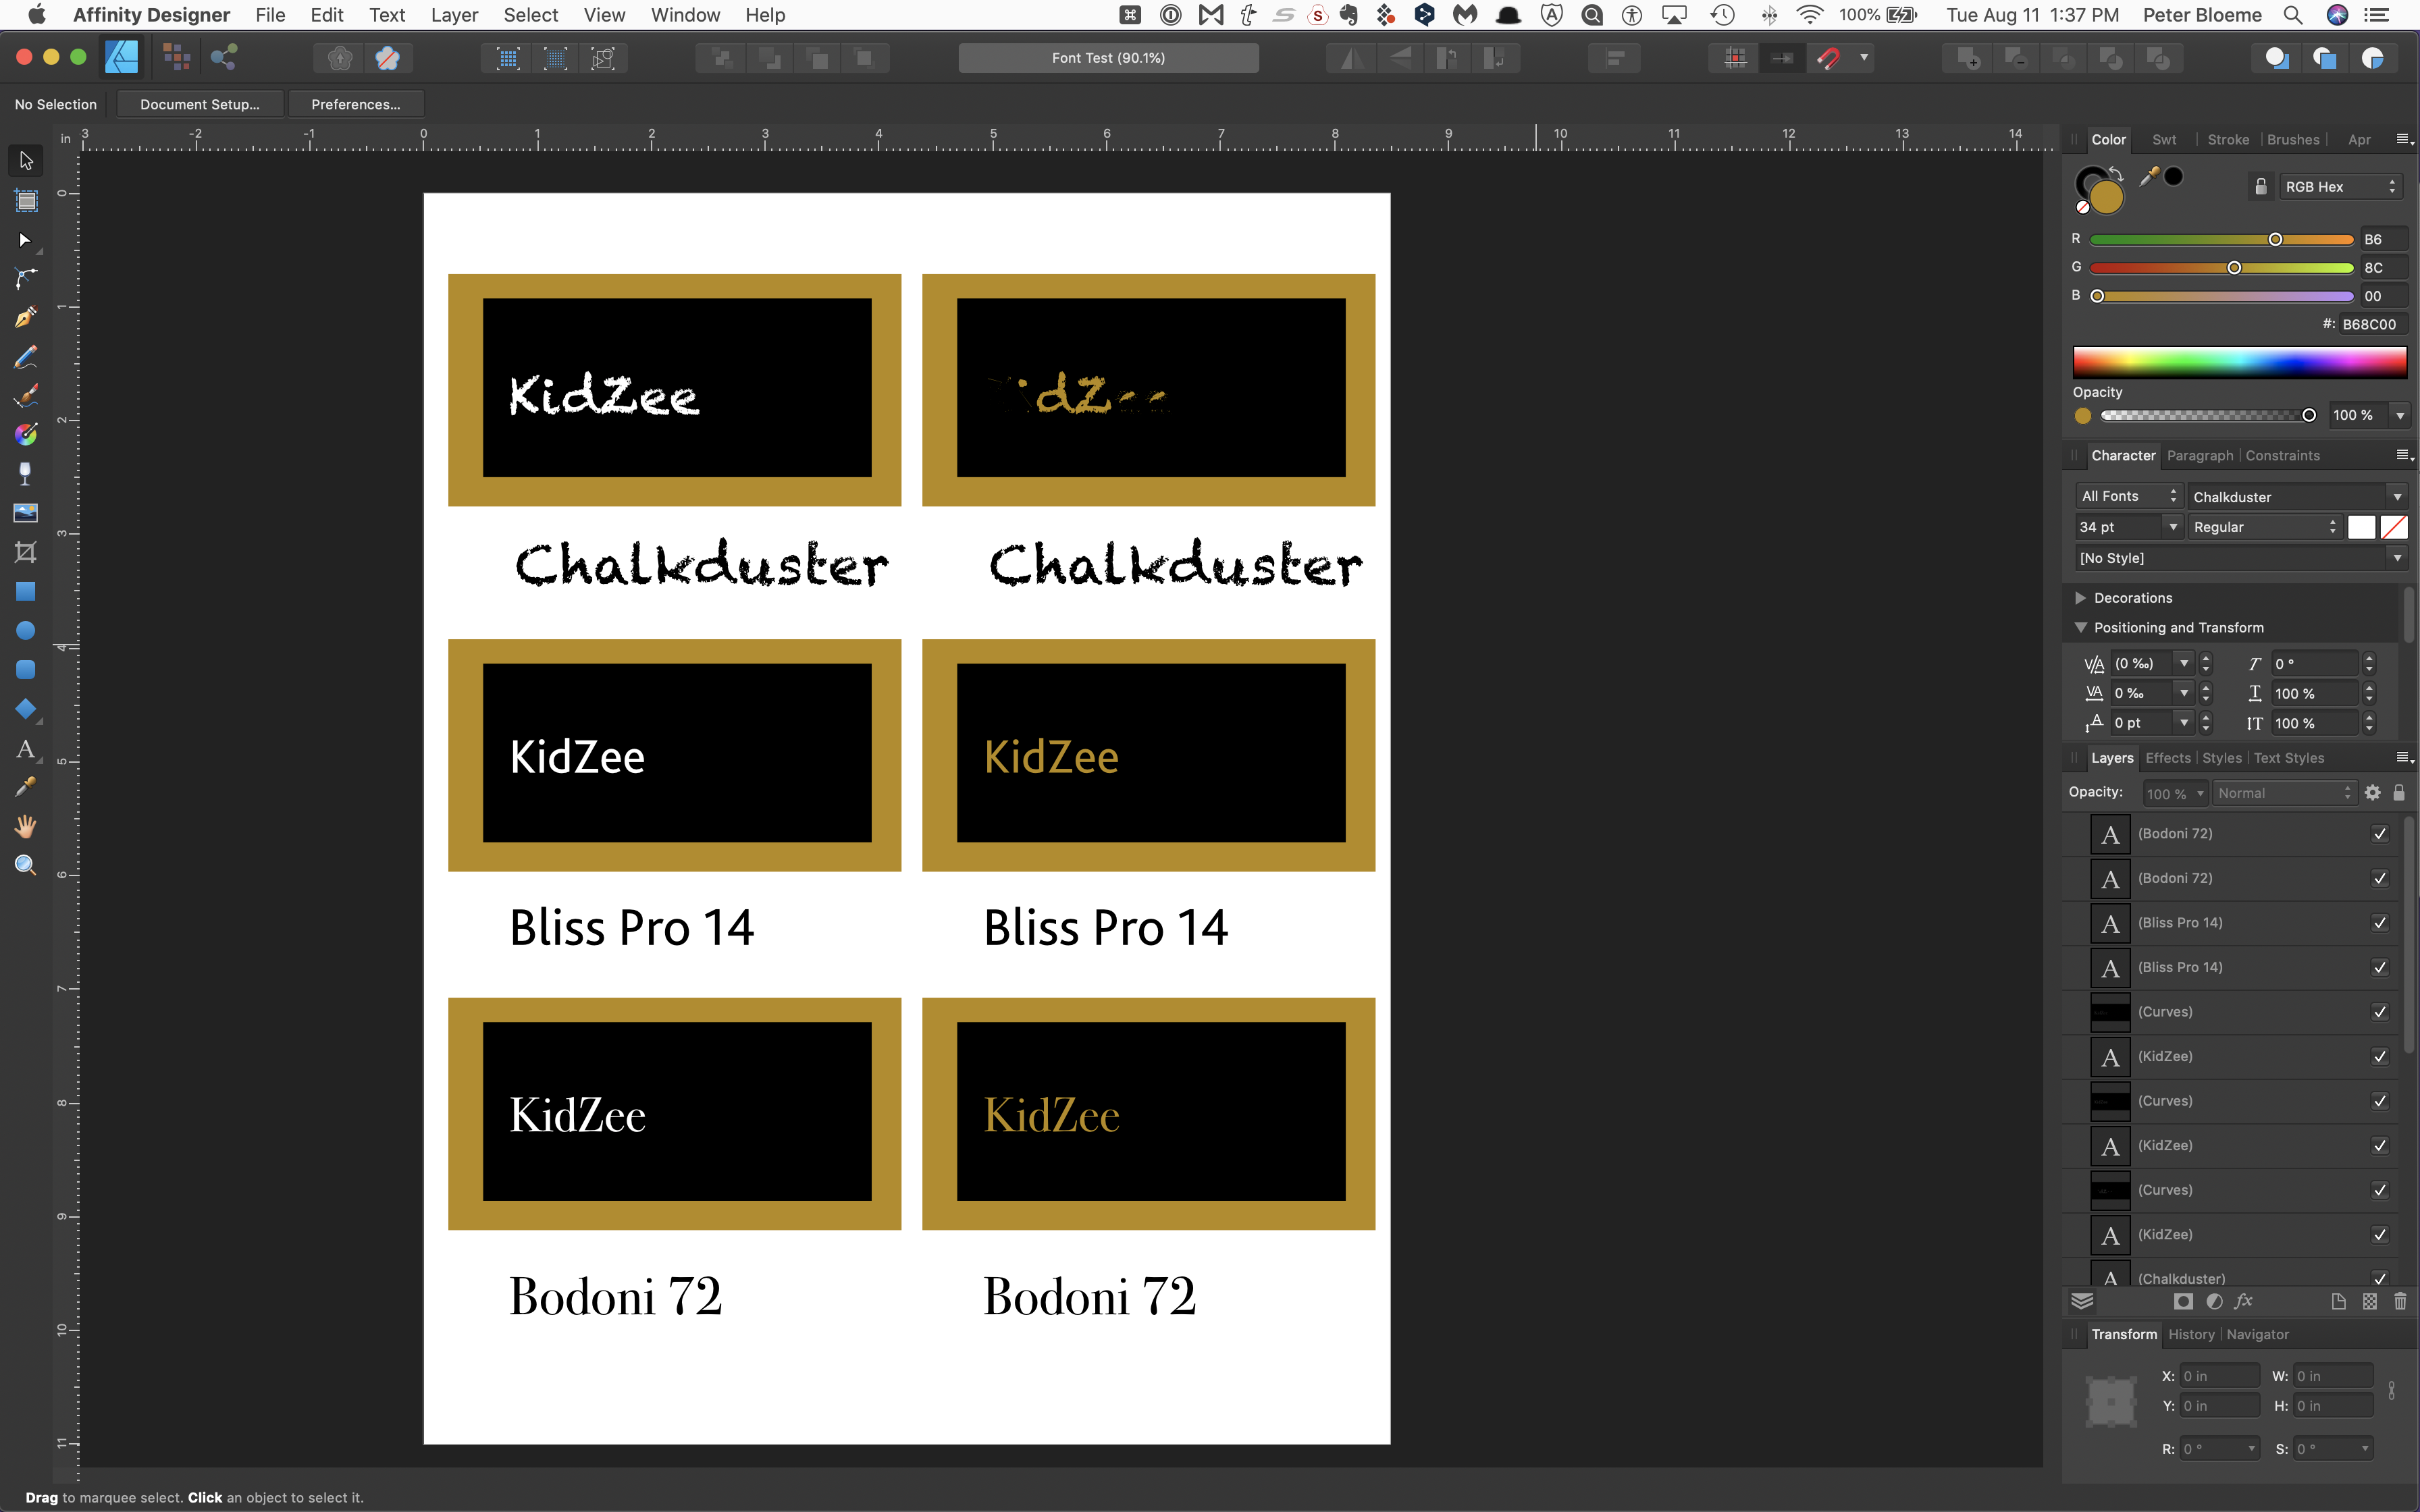Select the Fill gradient tool
2420x1512 pixels.
pos(26,435)
